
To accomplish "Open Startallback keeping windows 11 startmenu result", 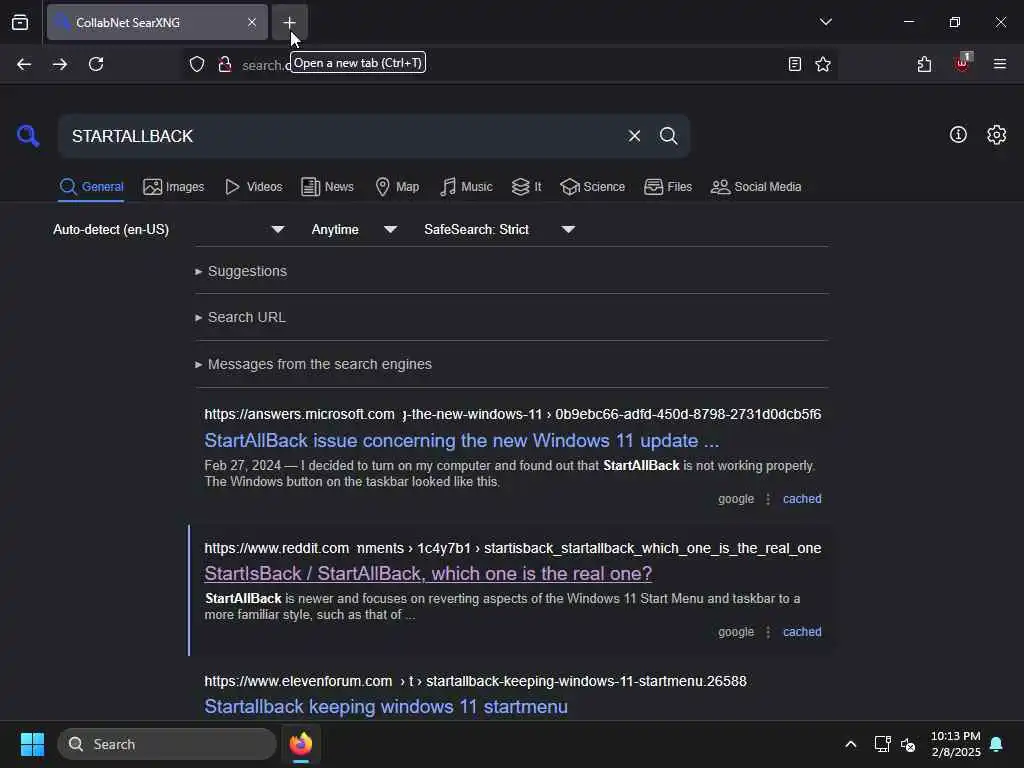I will click(x=386, y=707).
